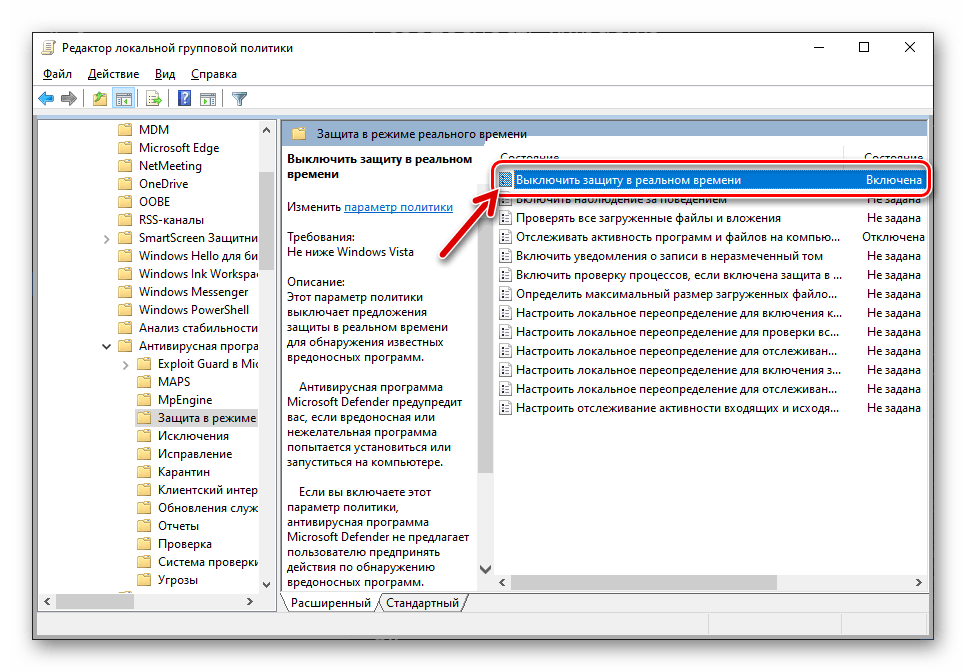Collapse the Антивирусная программа tree node
This screenshot has height=672, width=966.
click(x=106, y=346)
